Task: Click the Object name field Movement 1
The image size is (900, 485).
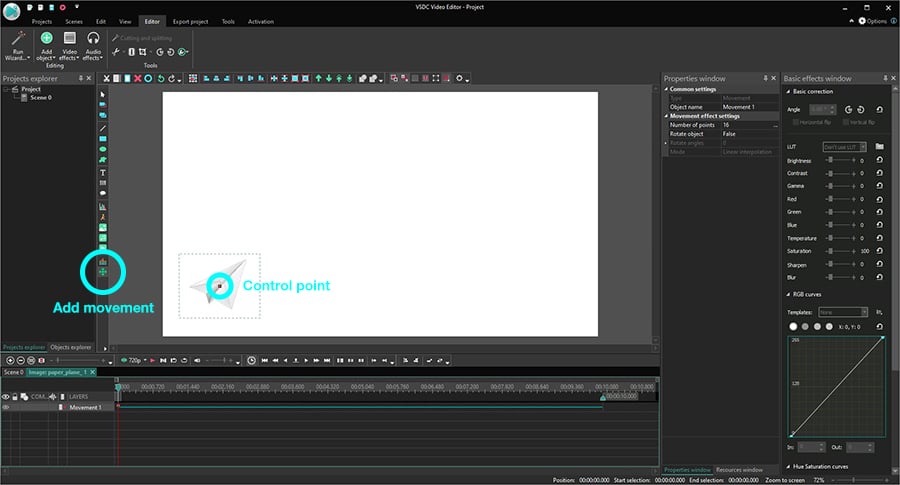Action: 750,107
